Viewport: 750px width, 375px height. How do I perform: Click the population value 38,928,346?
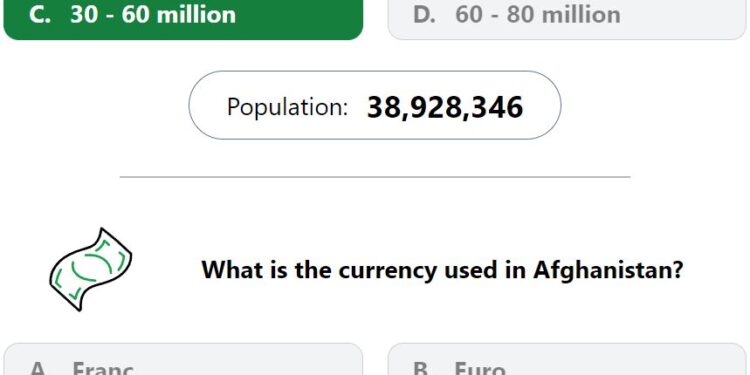[x=445, y=107]
